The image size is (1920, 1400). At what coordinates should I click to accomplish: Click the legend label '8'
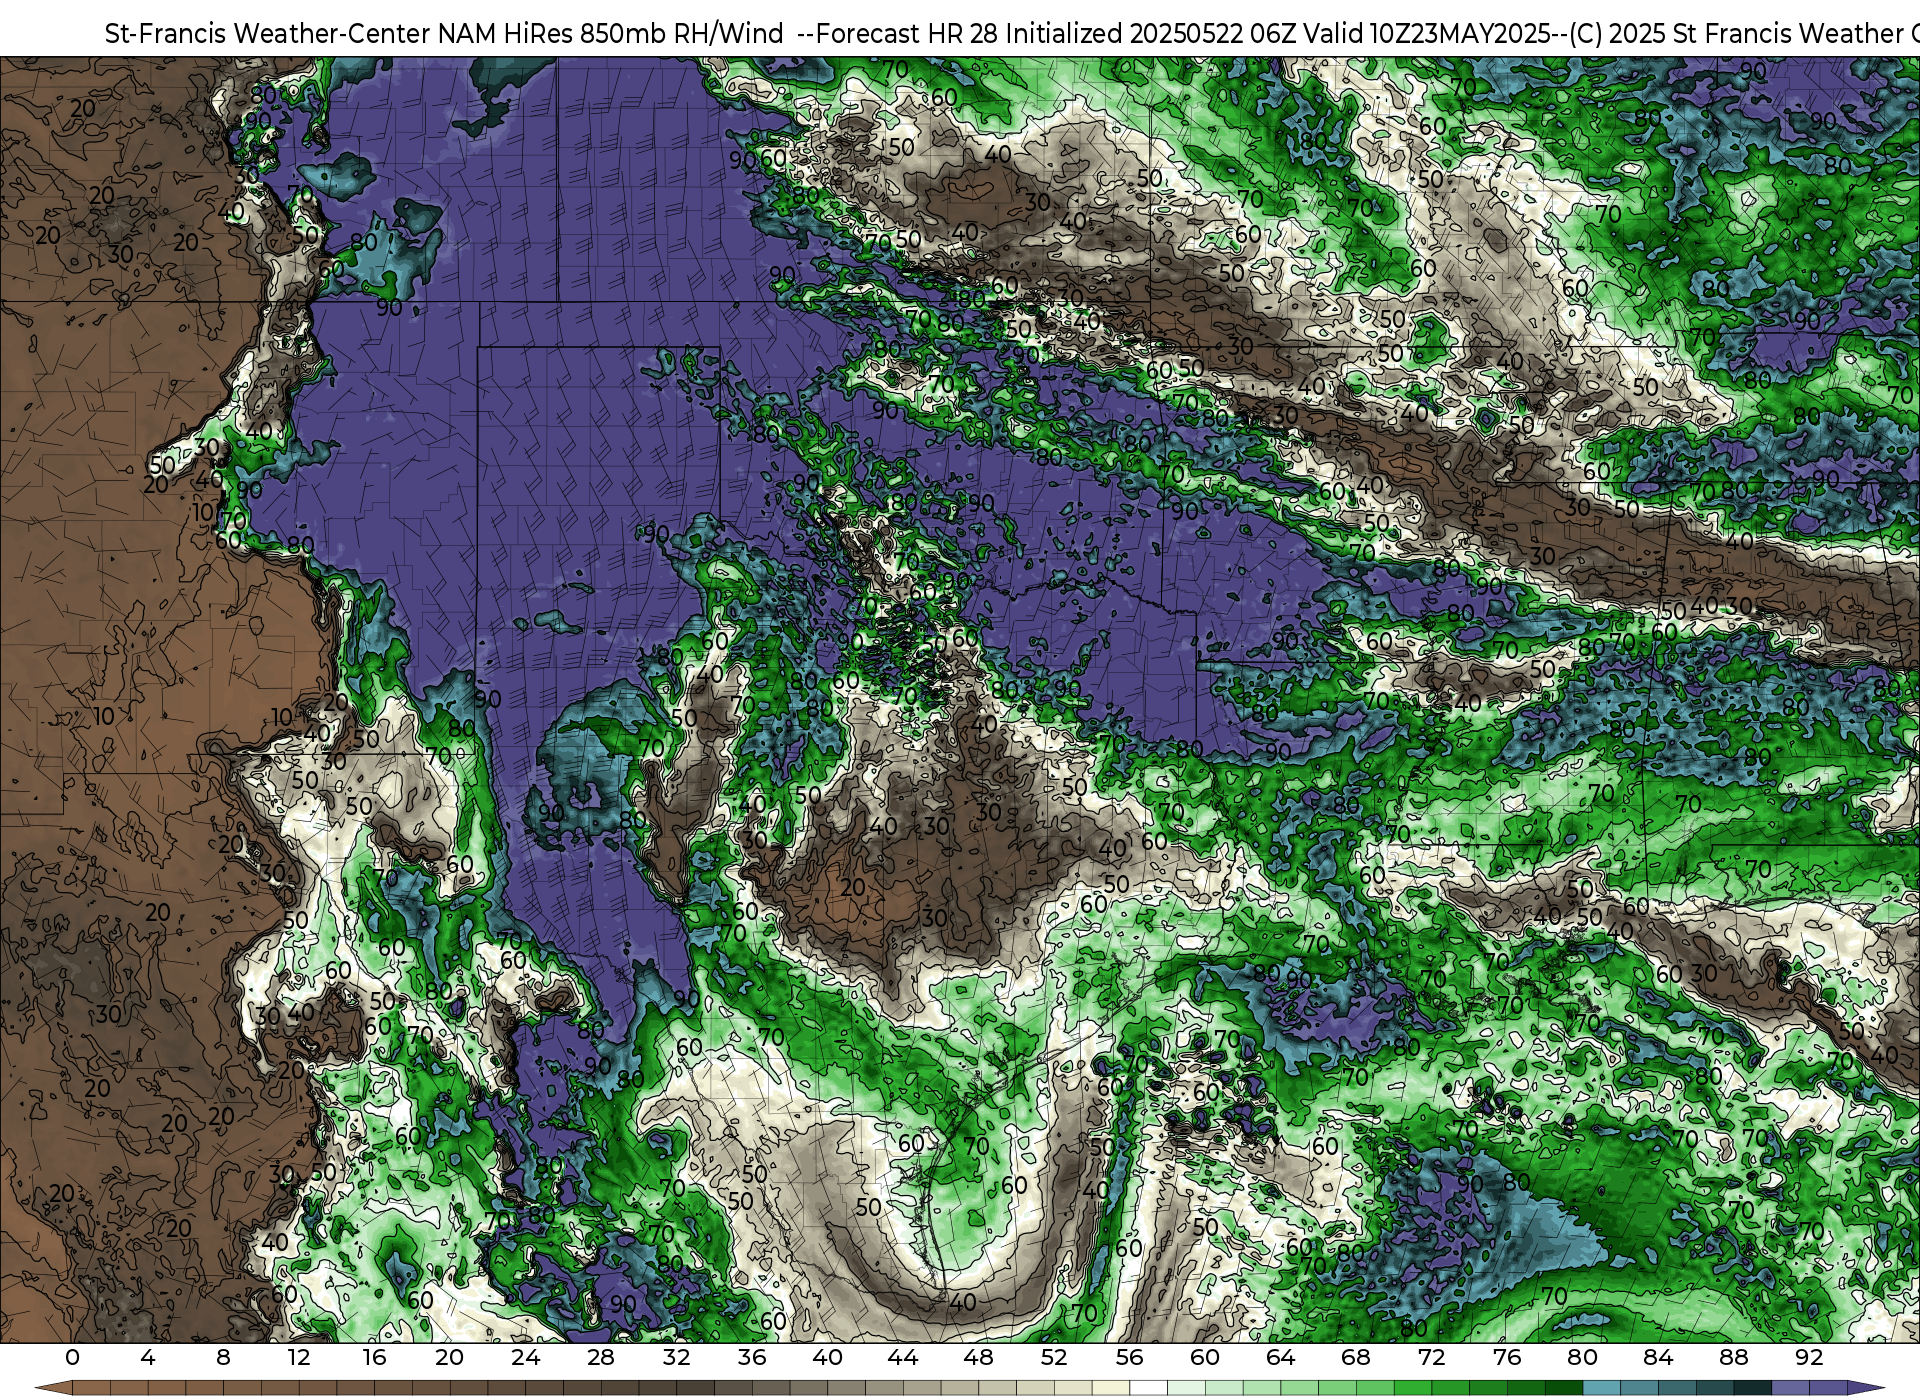(223, 1358)
